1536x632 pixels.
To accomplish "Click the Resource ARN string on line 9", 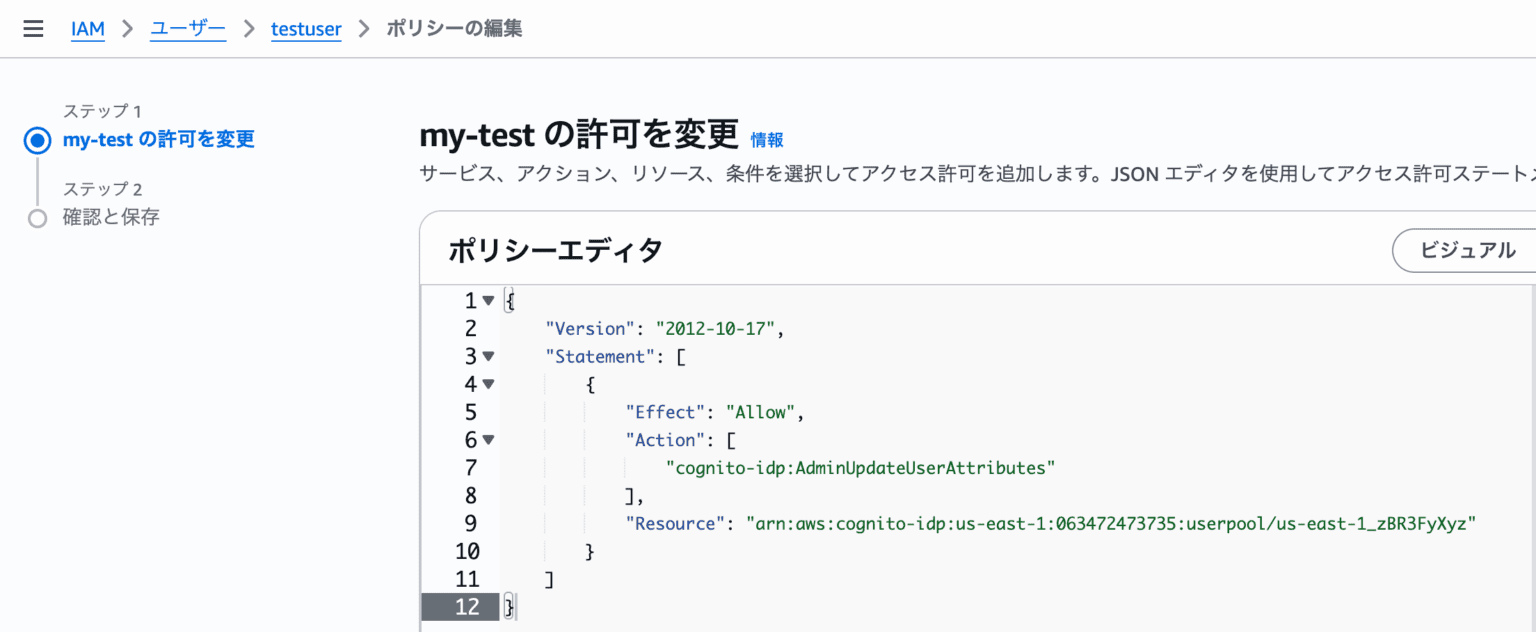I will [1110, 523].
